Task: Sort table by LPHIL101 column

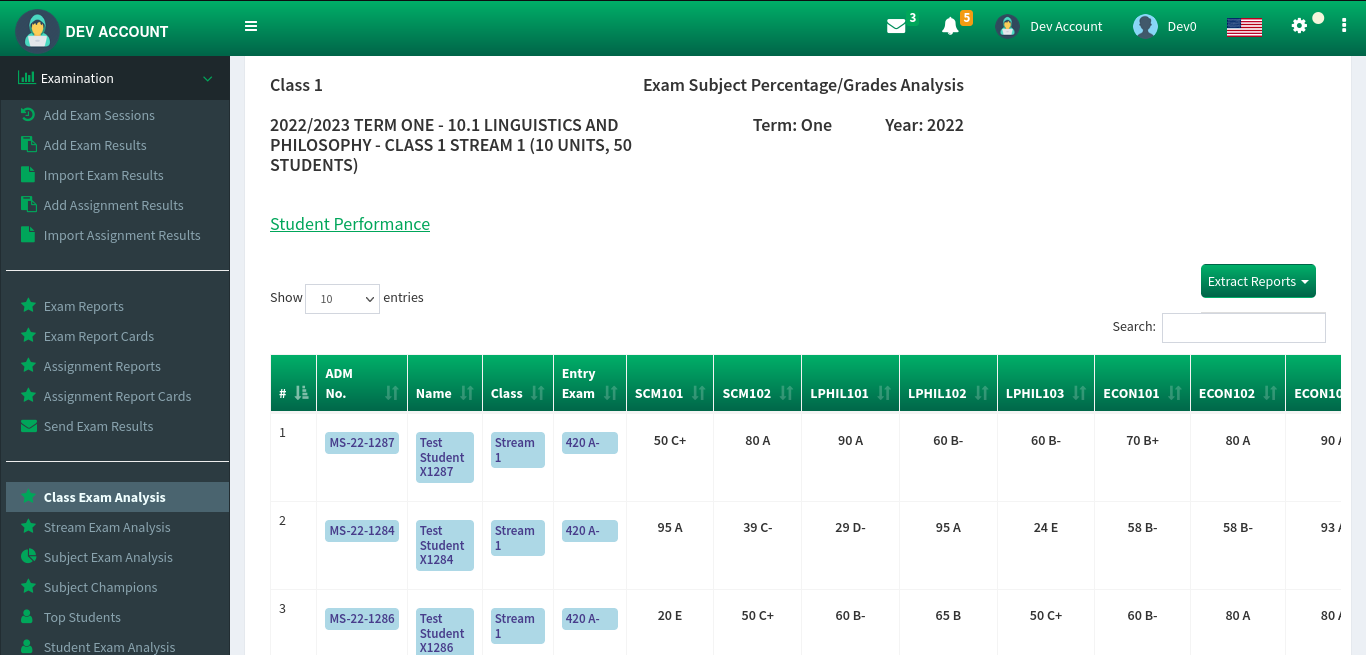Action: [850, 383]
